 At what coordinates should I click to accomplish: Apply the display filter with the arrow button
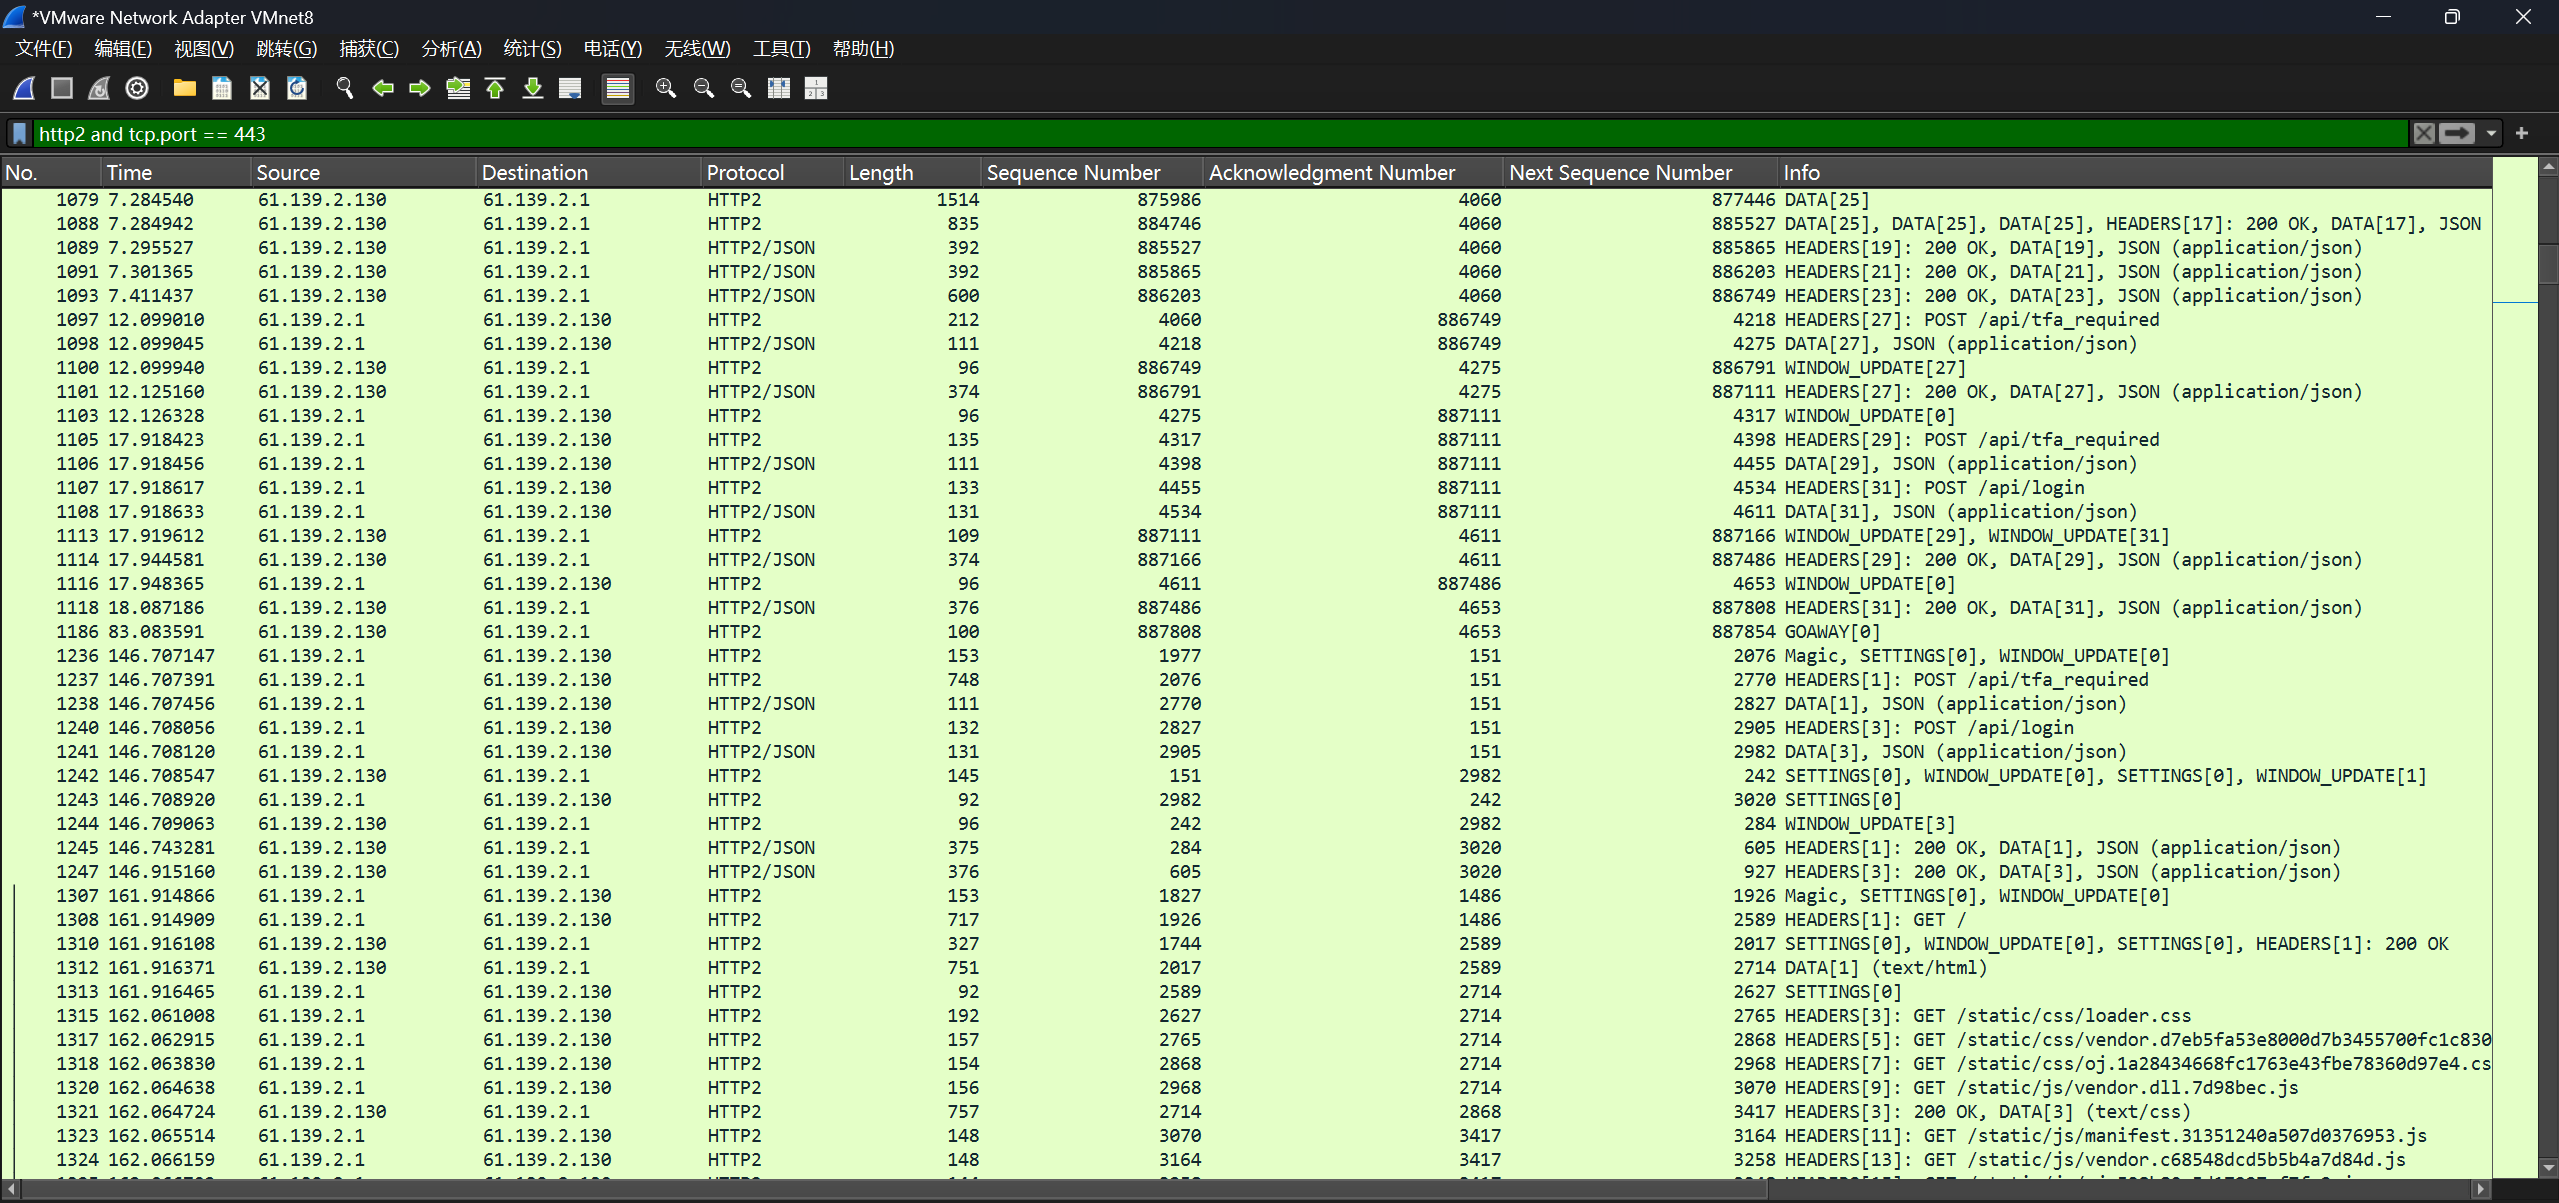tap(2457, 133)
